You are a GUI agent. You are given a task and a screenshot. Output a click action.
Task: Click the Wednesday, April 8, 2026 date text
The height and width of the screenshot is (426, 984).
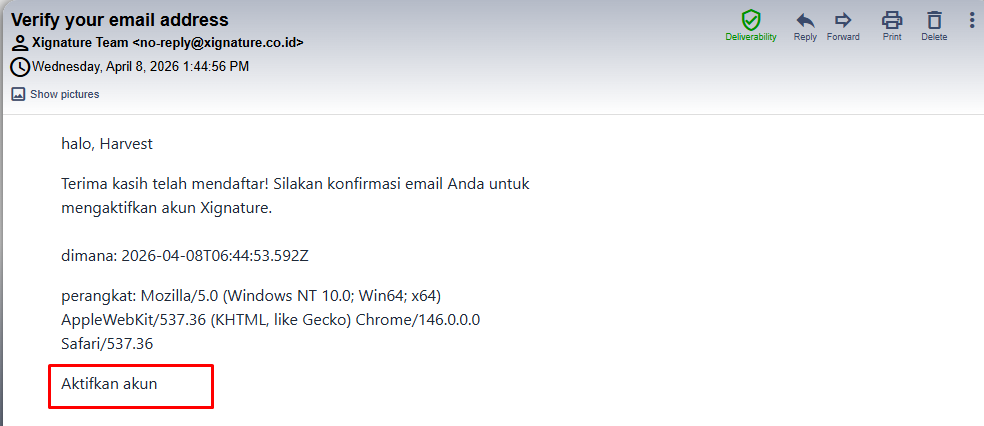[140, 67]
